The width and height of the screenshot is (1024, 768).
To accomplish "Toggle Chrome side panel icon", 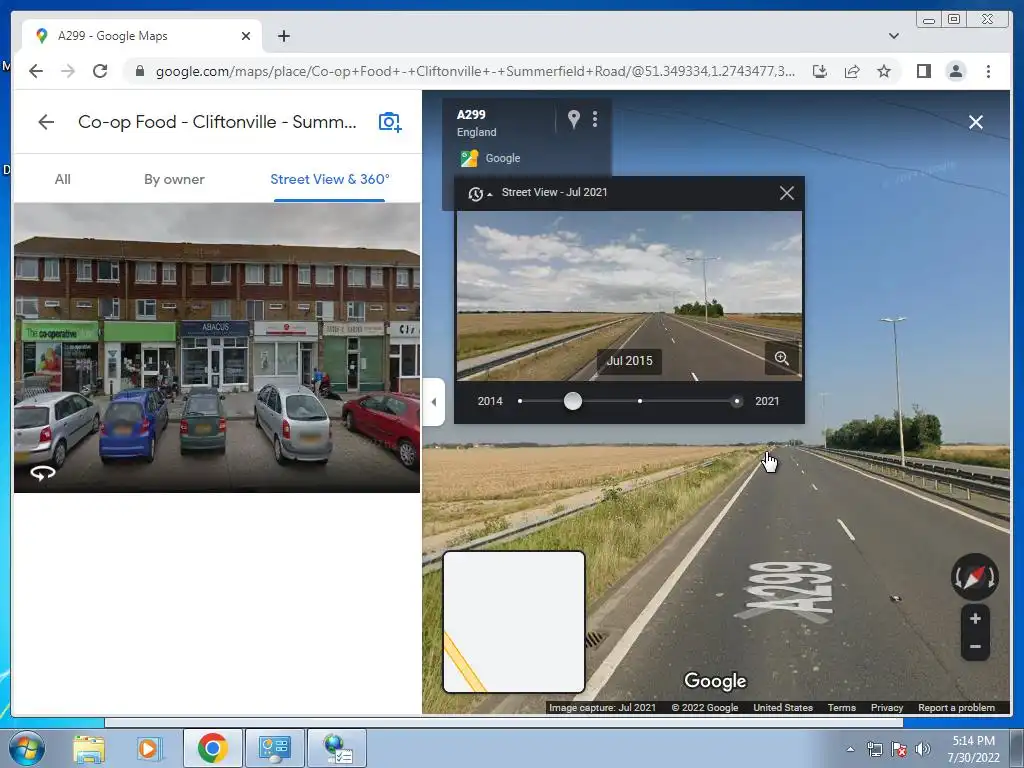I will (x=923, y=71).
